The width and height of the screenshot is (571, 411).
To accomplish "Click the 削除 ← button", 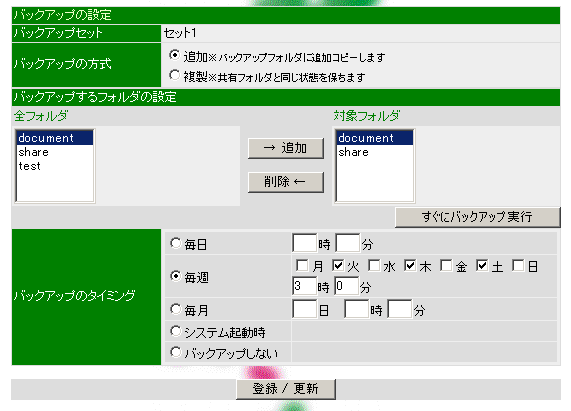I will click(286, 182).
